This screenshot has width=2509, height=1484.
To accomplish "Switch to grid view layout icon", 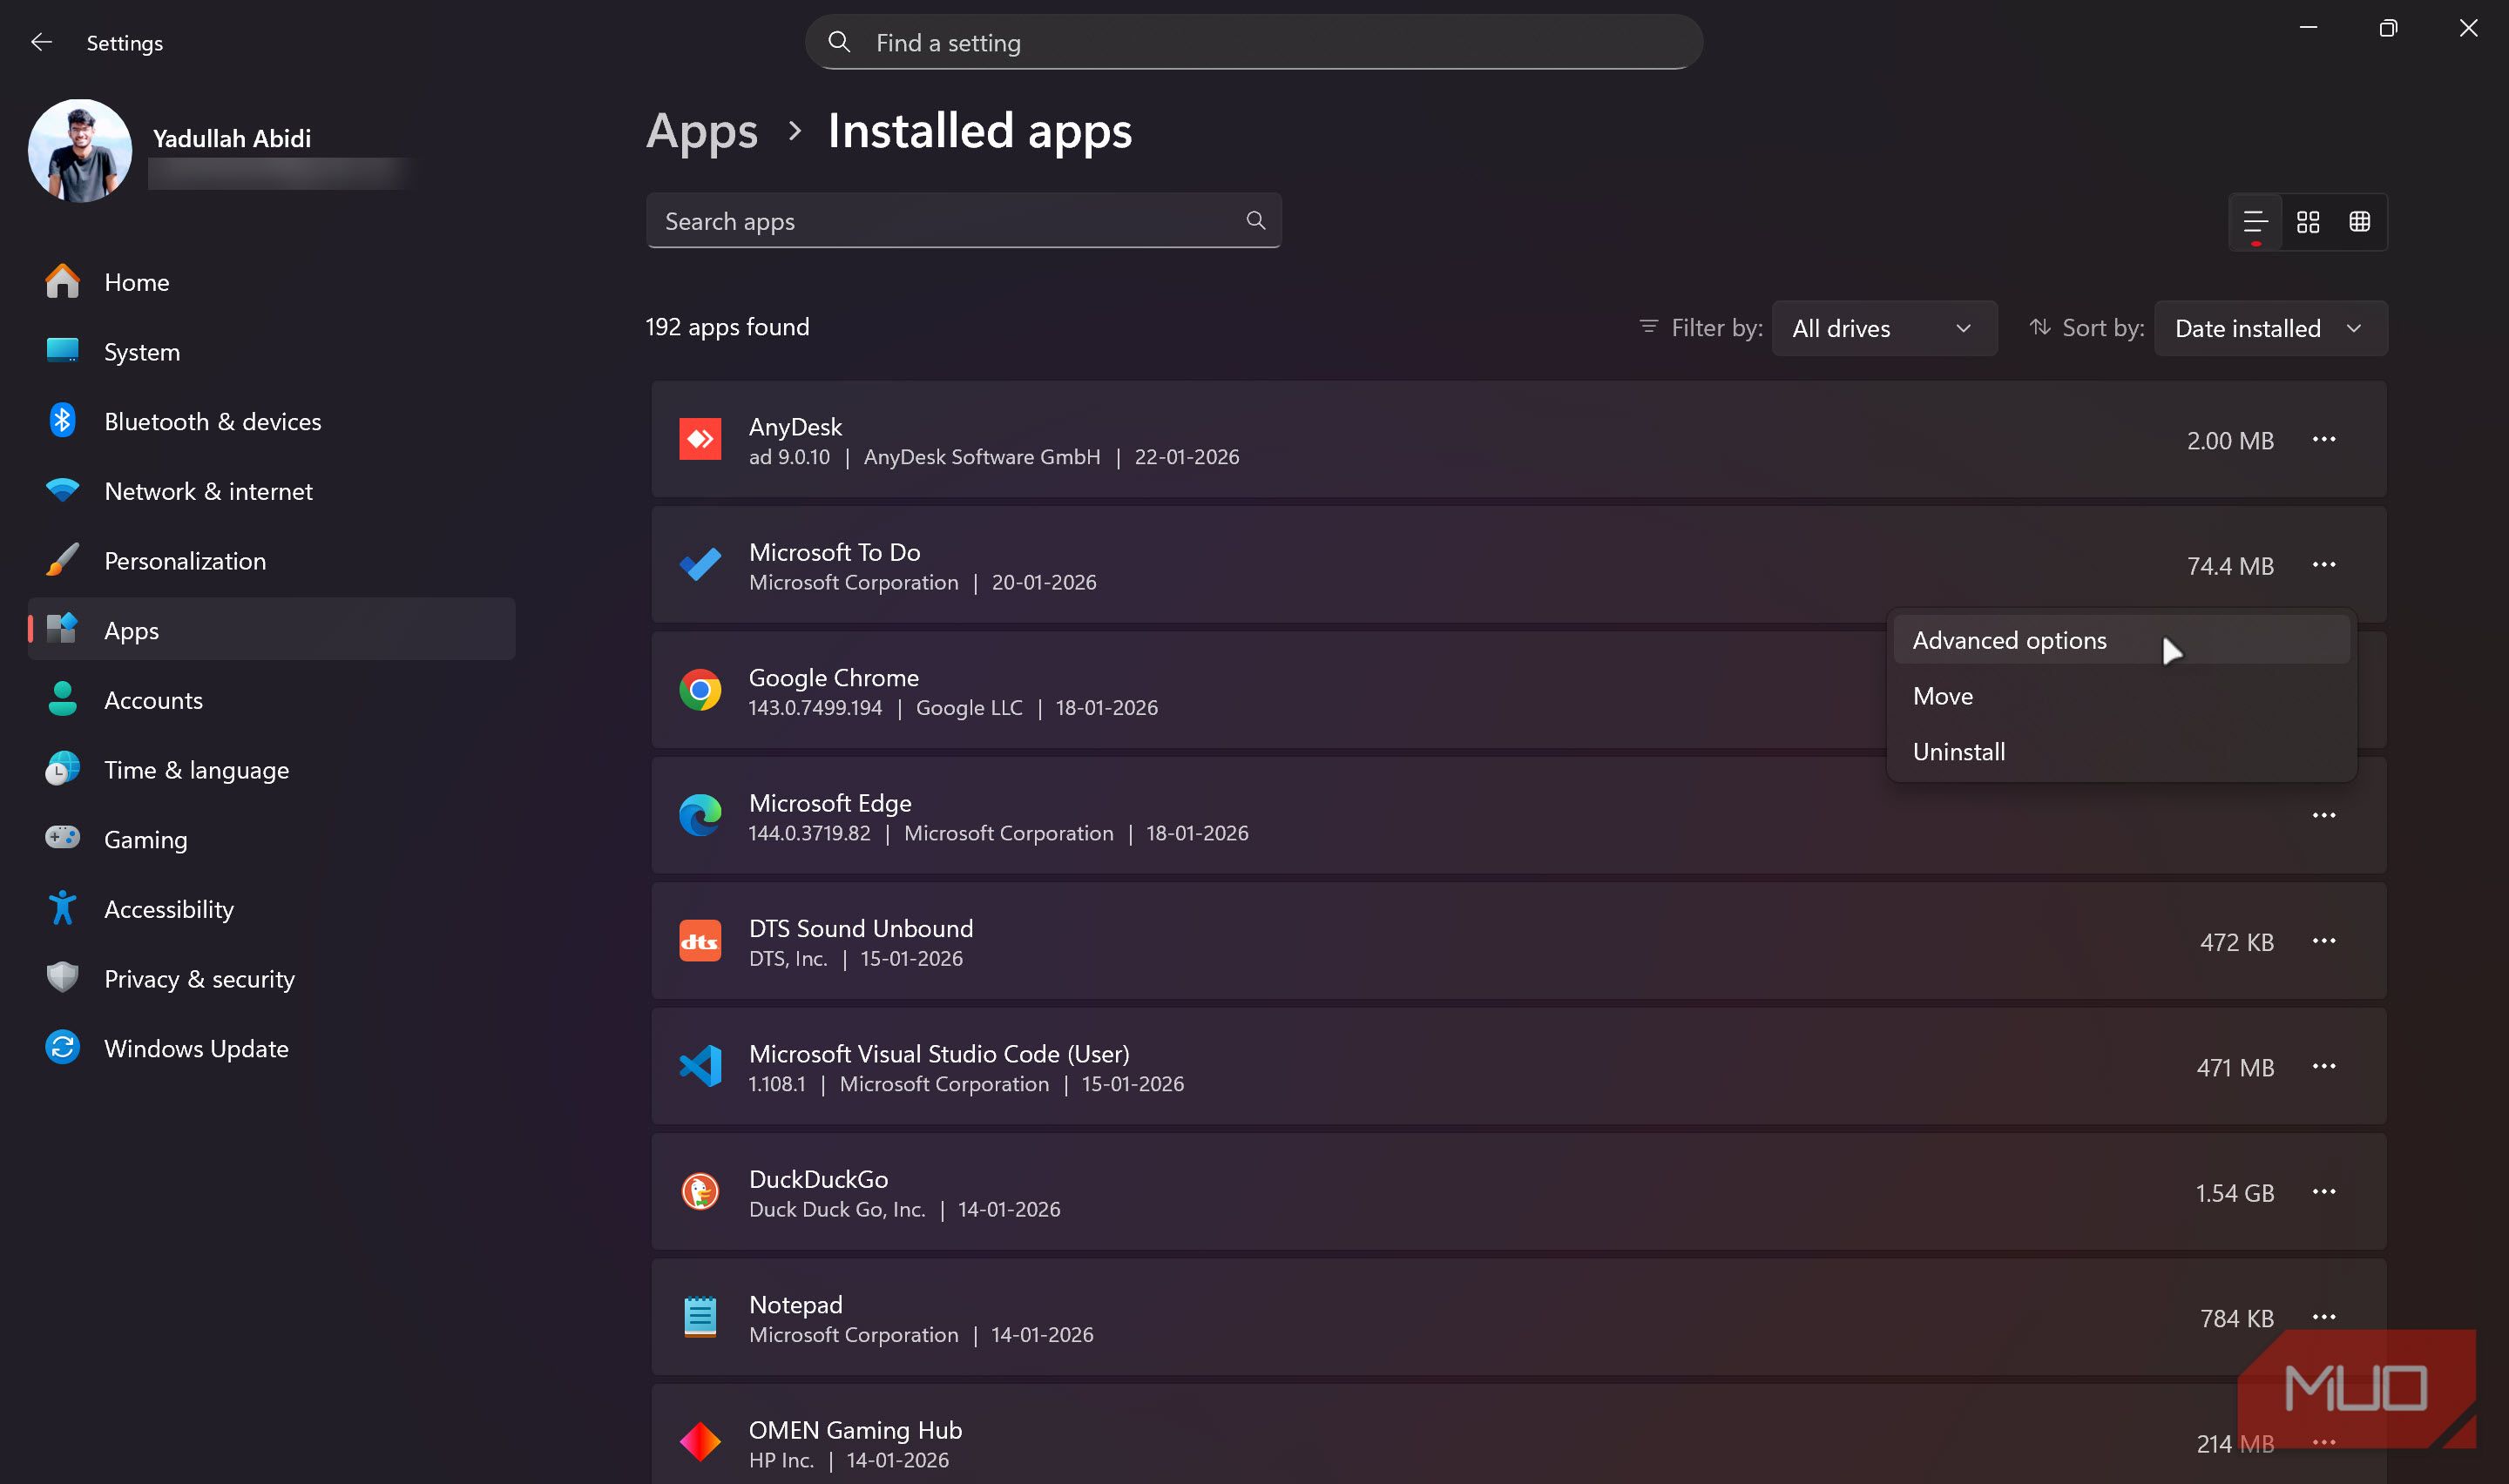I will click(x=2307, y=221).
